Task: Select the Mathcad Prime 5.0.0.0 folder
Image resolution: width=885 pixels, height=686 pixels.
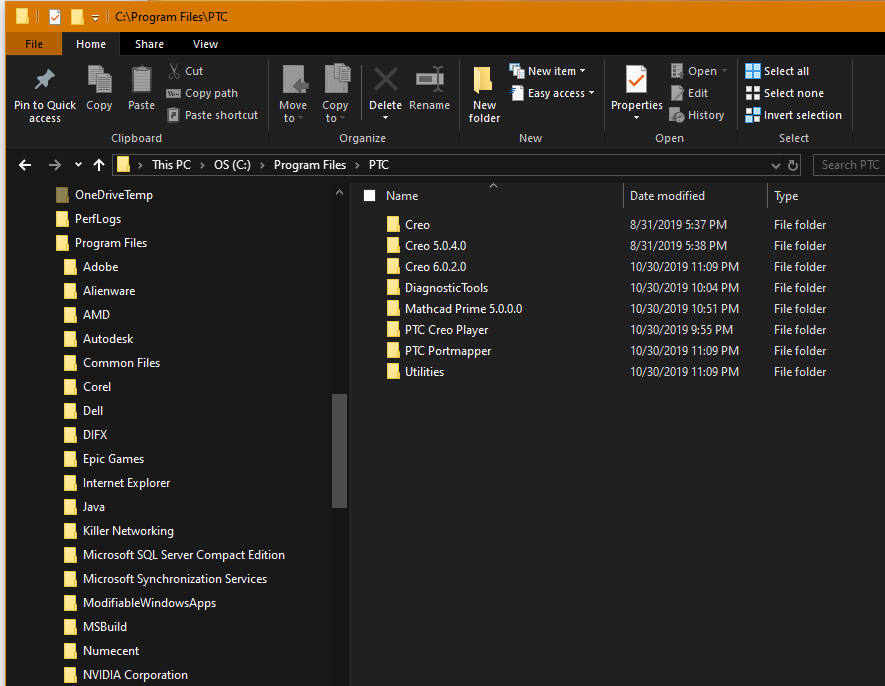Action: coord(462,309)
